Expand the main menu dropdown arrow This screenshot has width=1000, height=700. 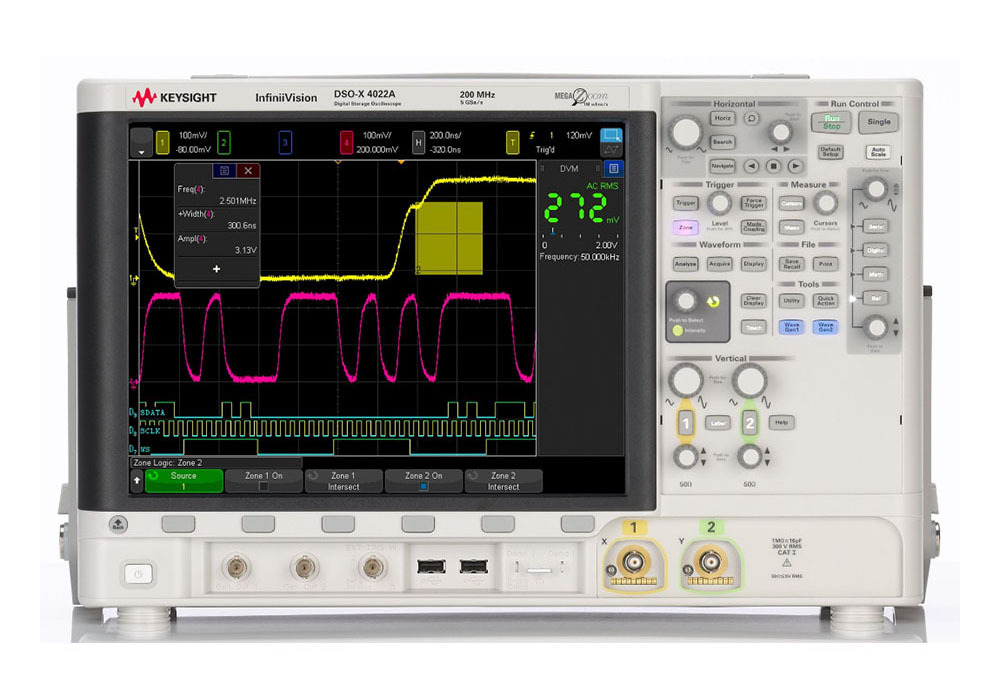point(141,143)
